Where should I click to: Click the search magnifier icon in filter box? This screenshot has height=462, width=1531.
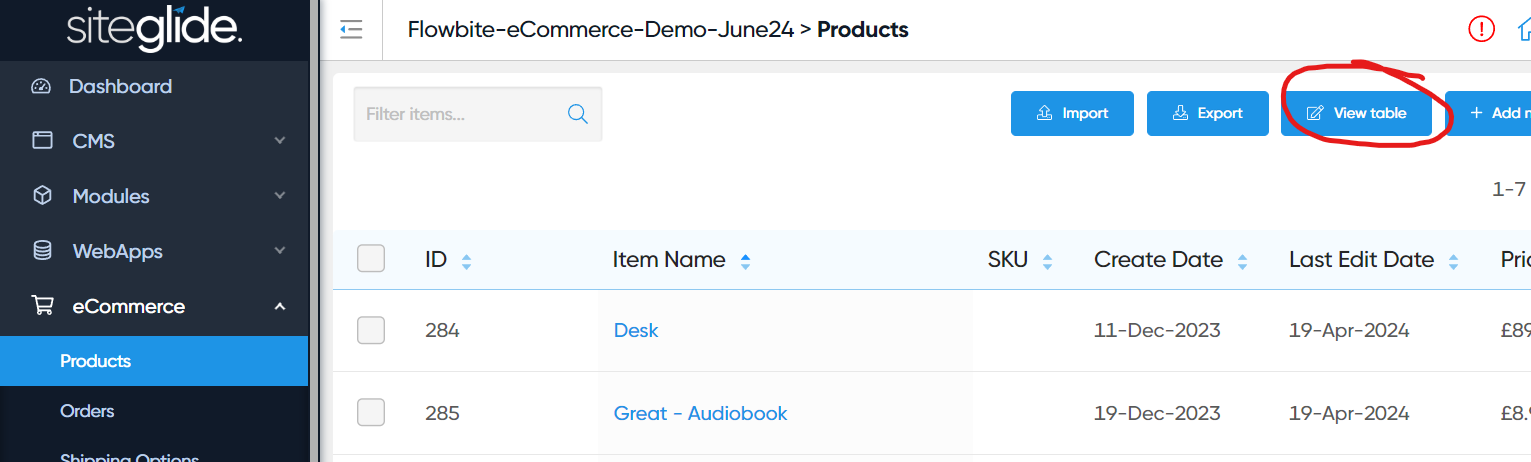point(578,114)
